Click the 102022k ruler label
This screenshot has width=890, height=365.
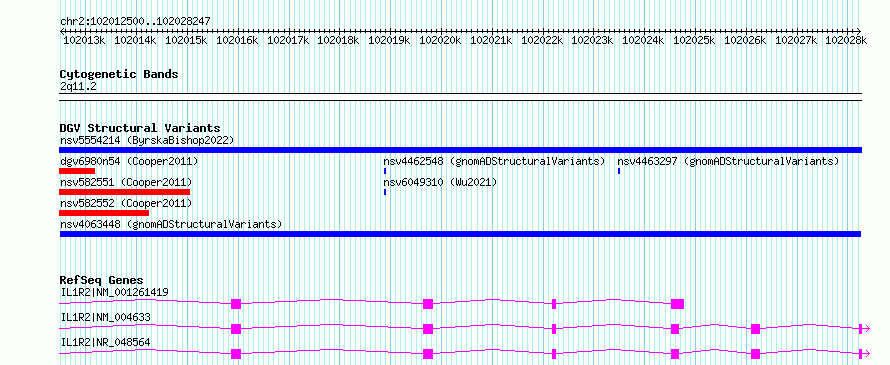coord(542,40)
